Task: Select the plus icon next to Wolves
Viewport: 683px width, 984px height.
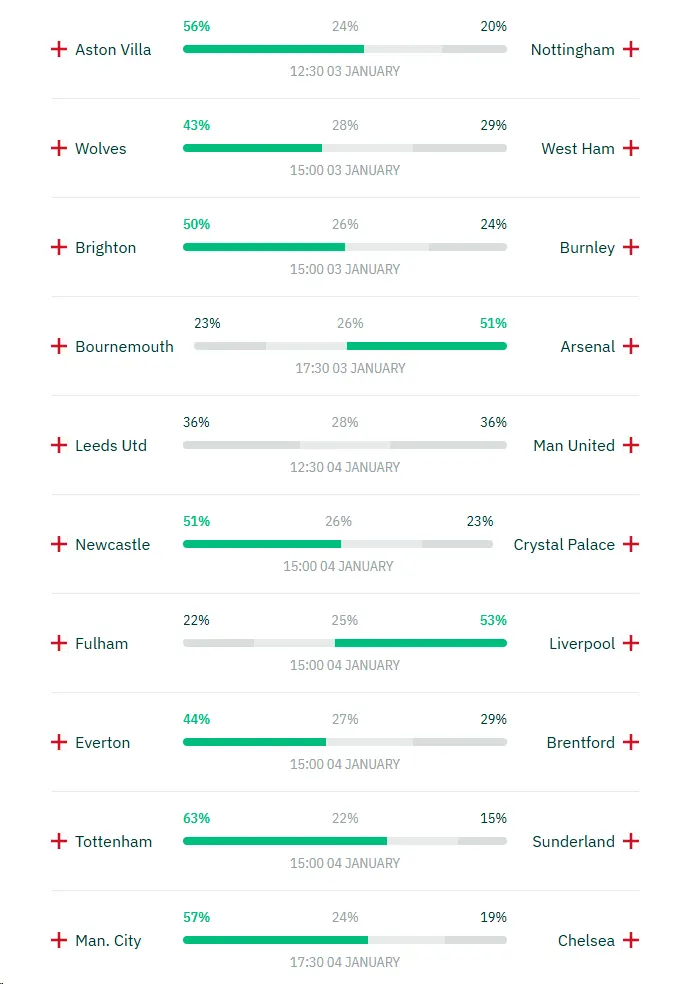Action: 59,147
